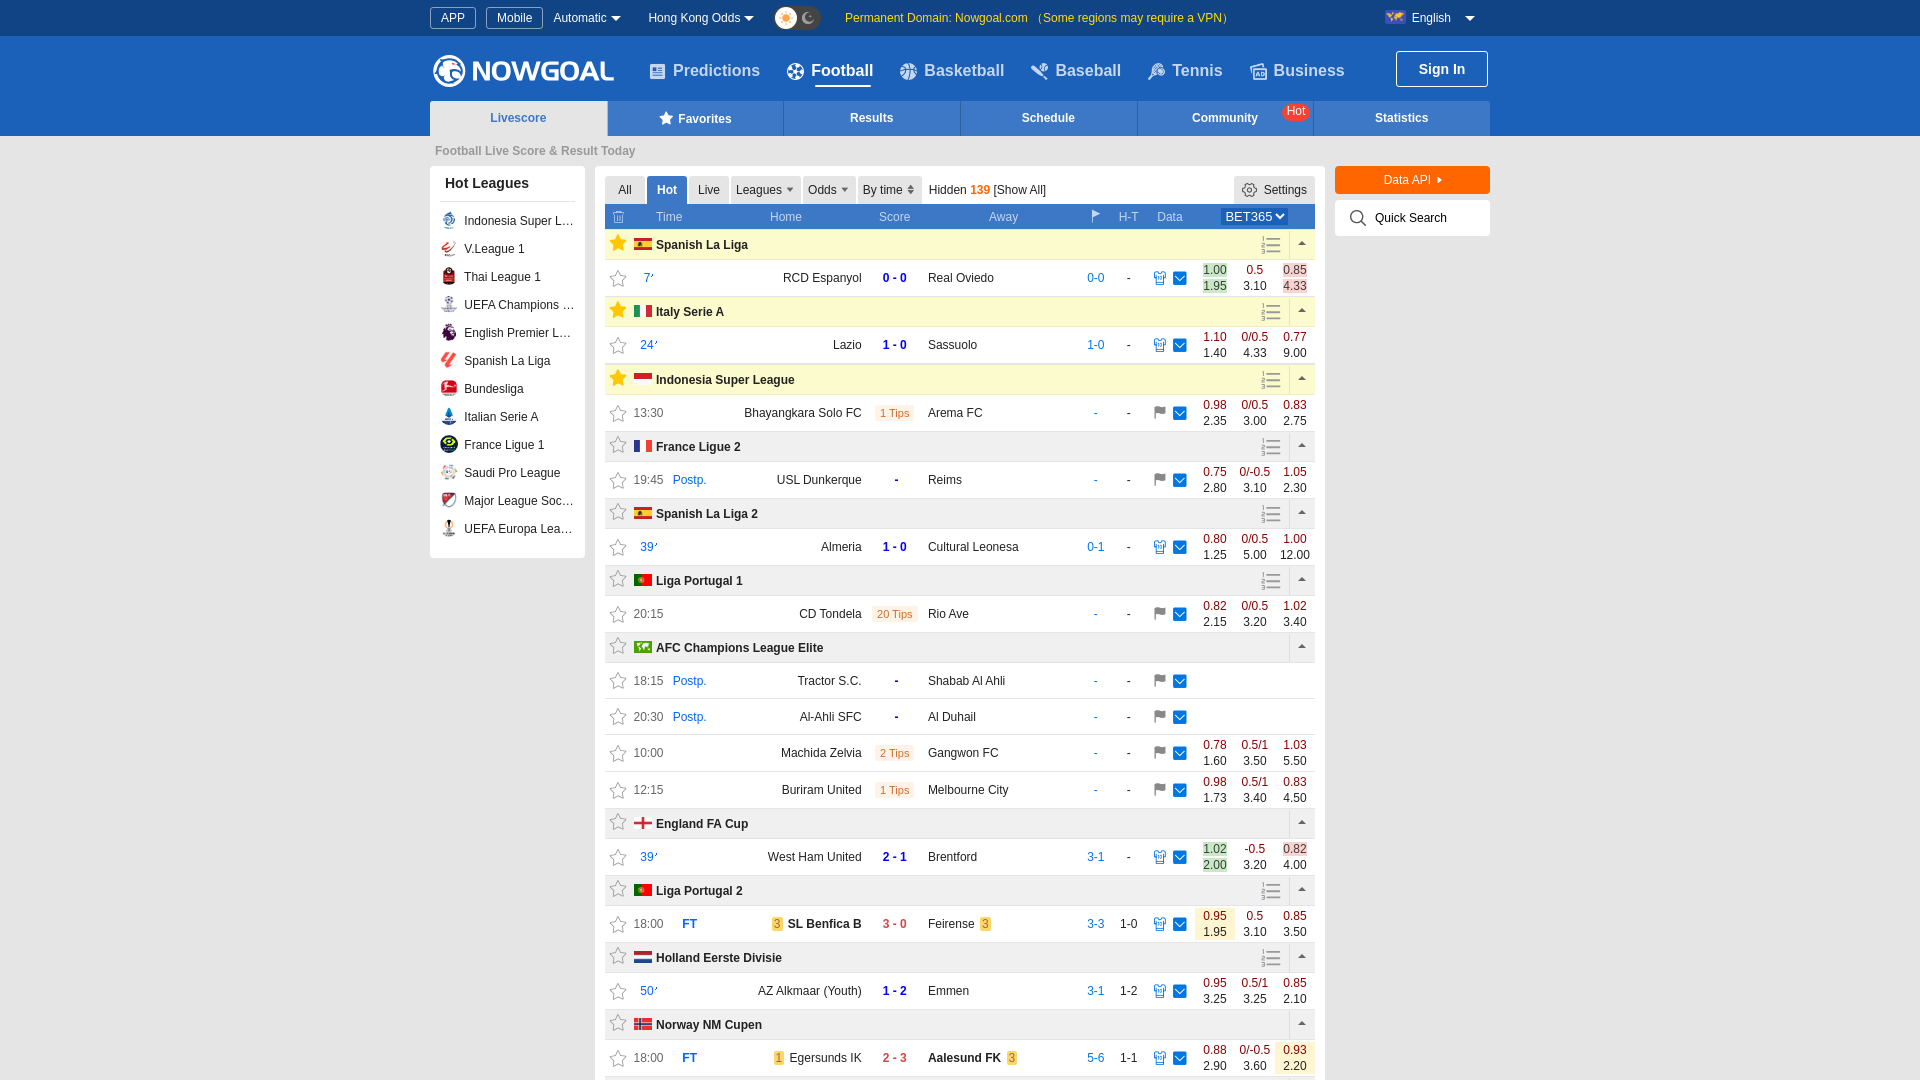Open lineup jersey icon for Lazio match

coord(1160,345)
